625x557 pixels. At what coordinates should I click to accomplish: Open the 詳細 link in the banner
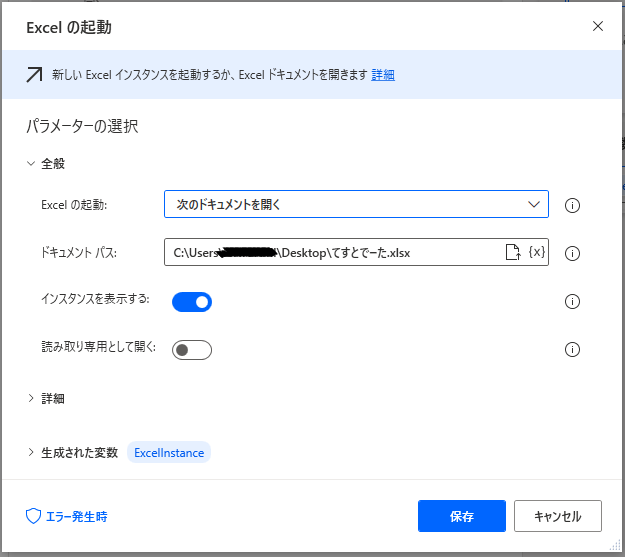tap(383, 74)
